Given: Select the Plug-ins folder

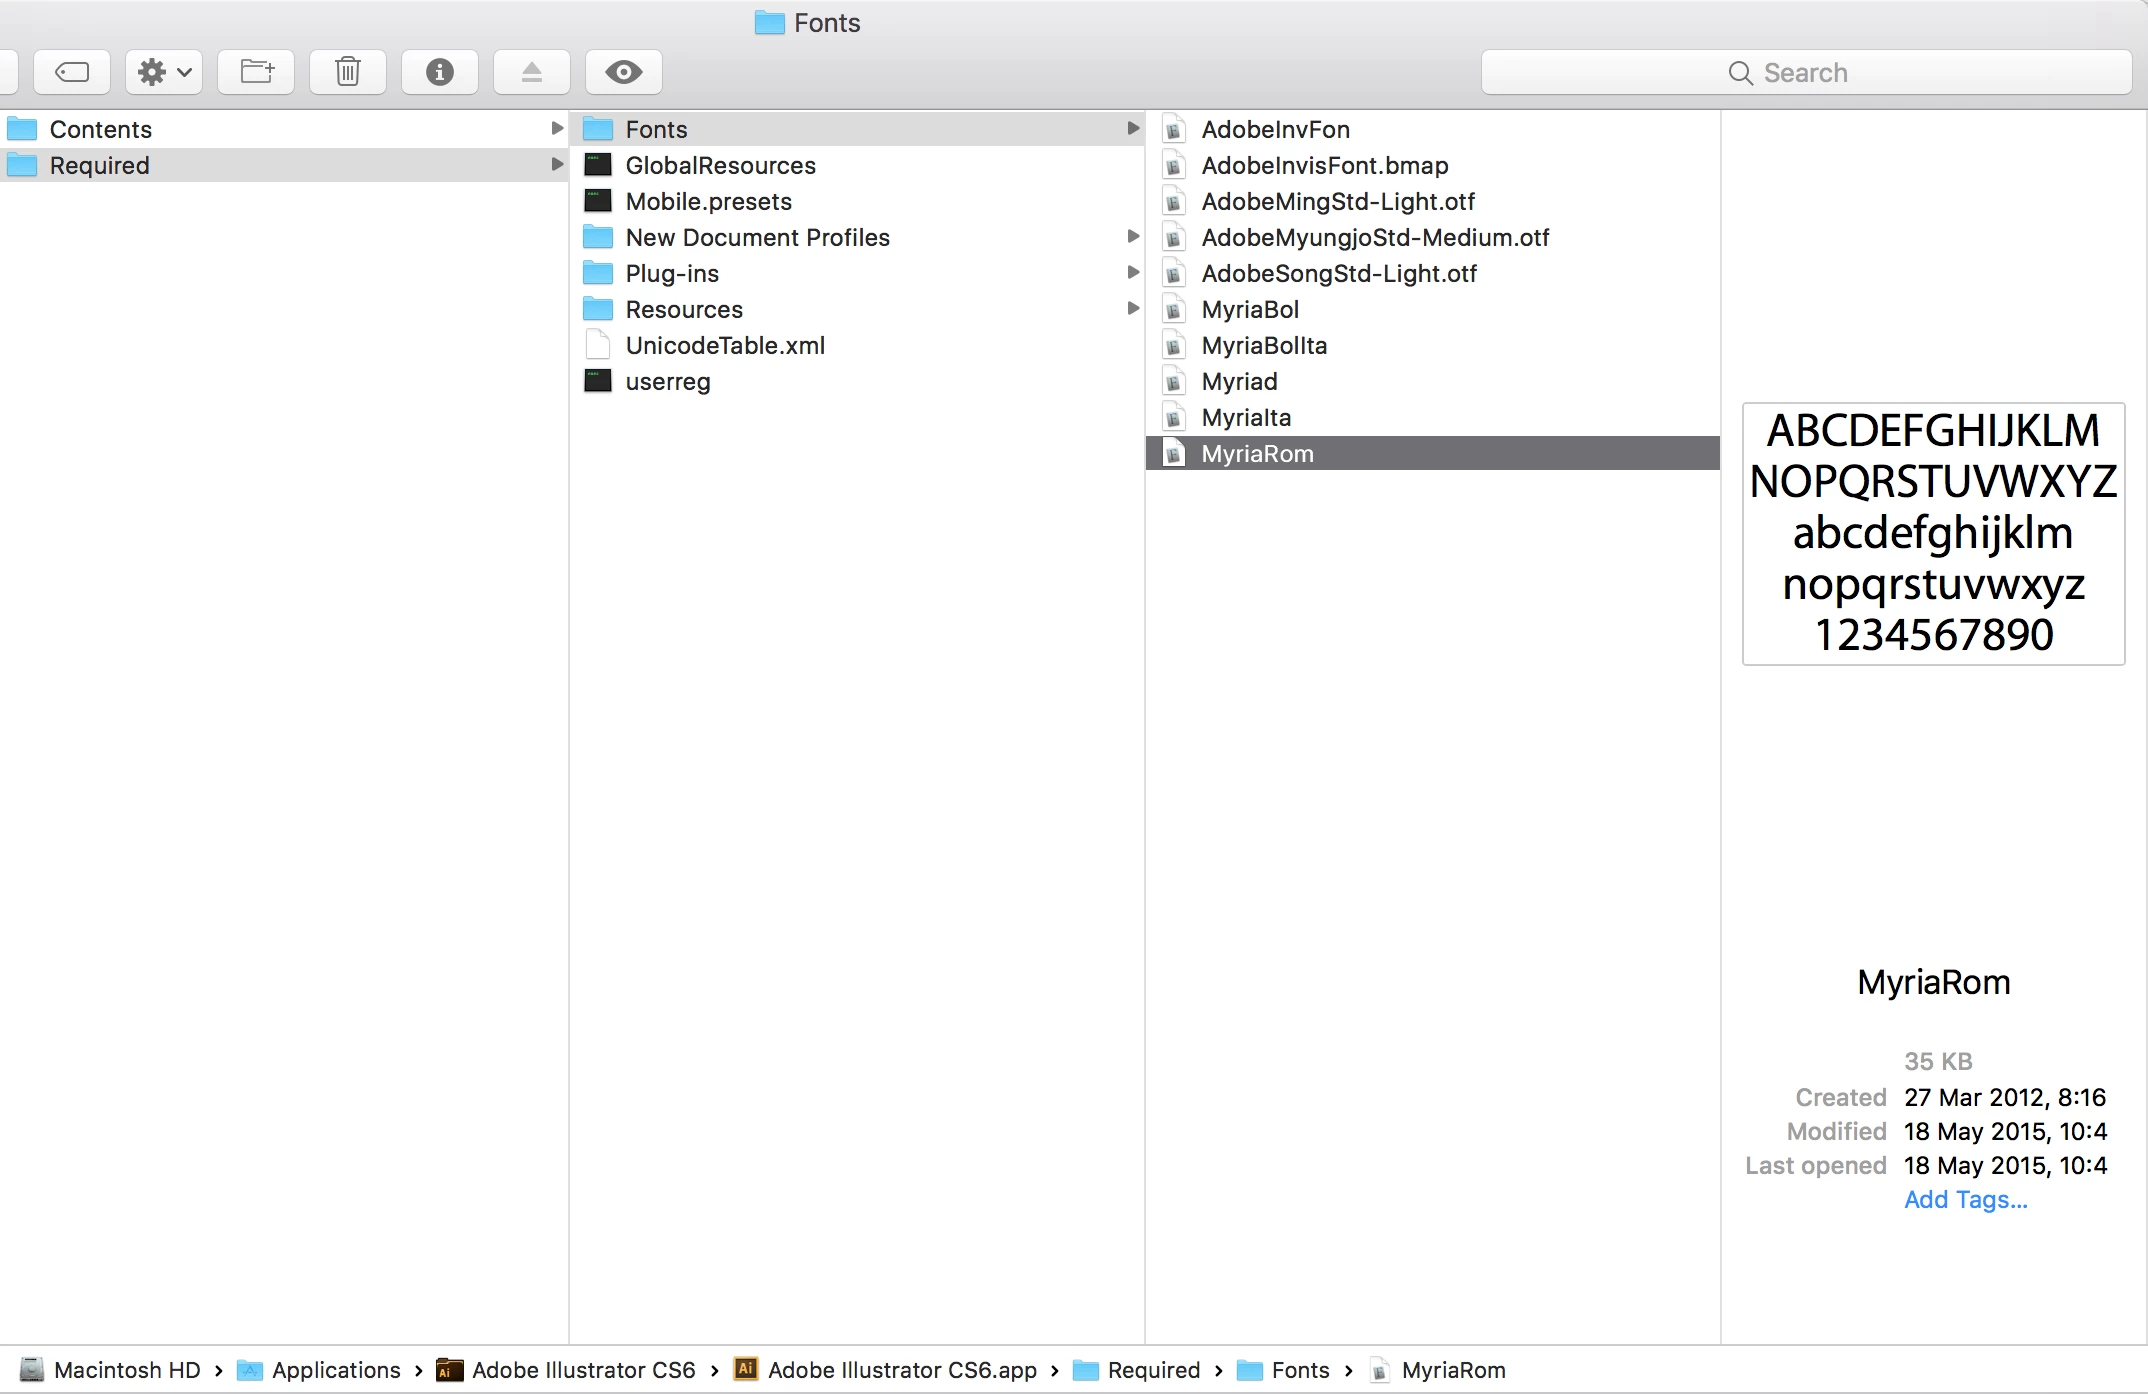Looking at the screenshot, I should [672, 273].
